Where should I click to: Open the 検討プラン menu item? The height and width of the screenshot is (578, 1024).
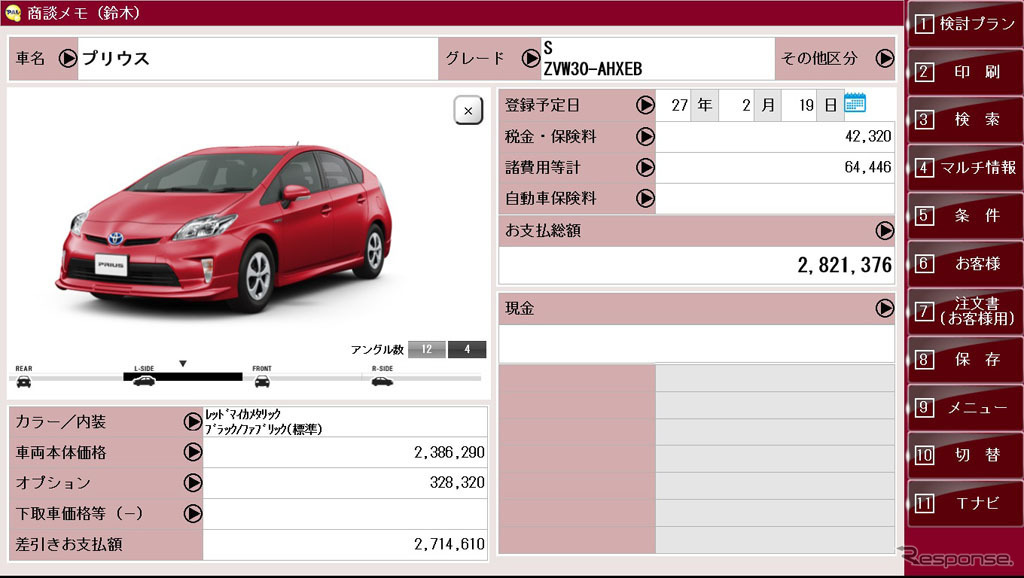(965, 24)
